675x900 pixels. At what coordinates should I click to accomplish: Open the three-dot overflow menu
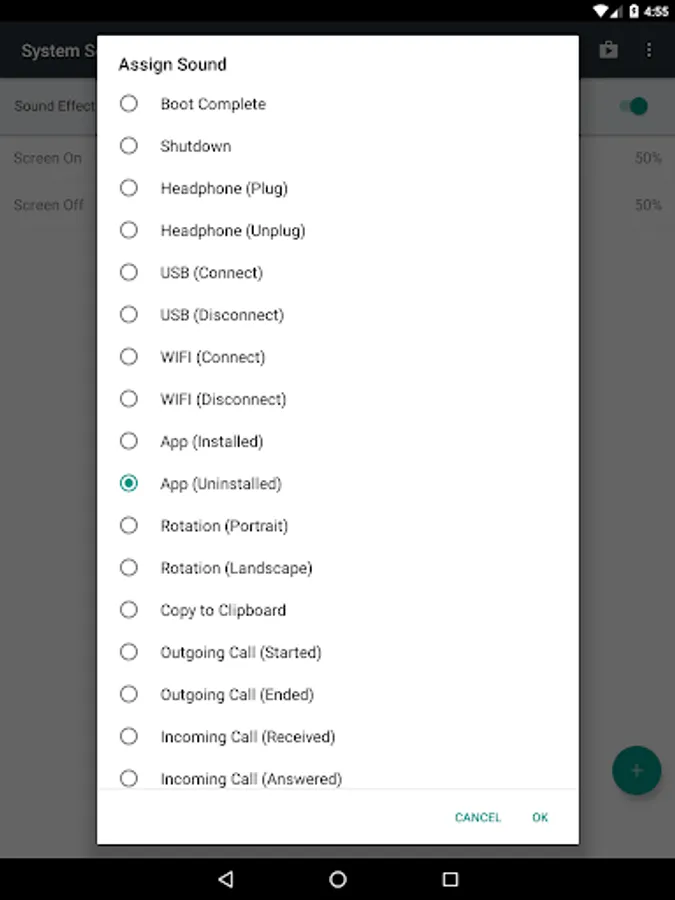649,50
